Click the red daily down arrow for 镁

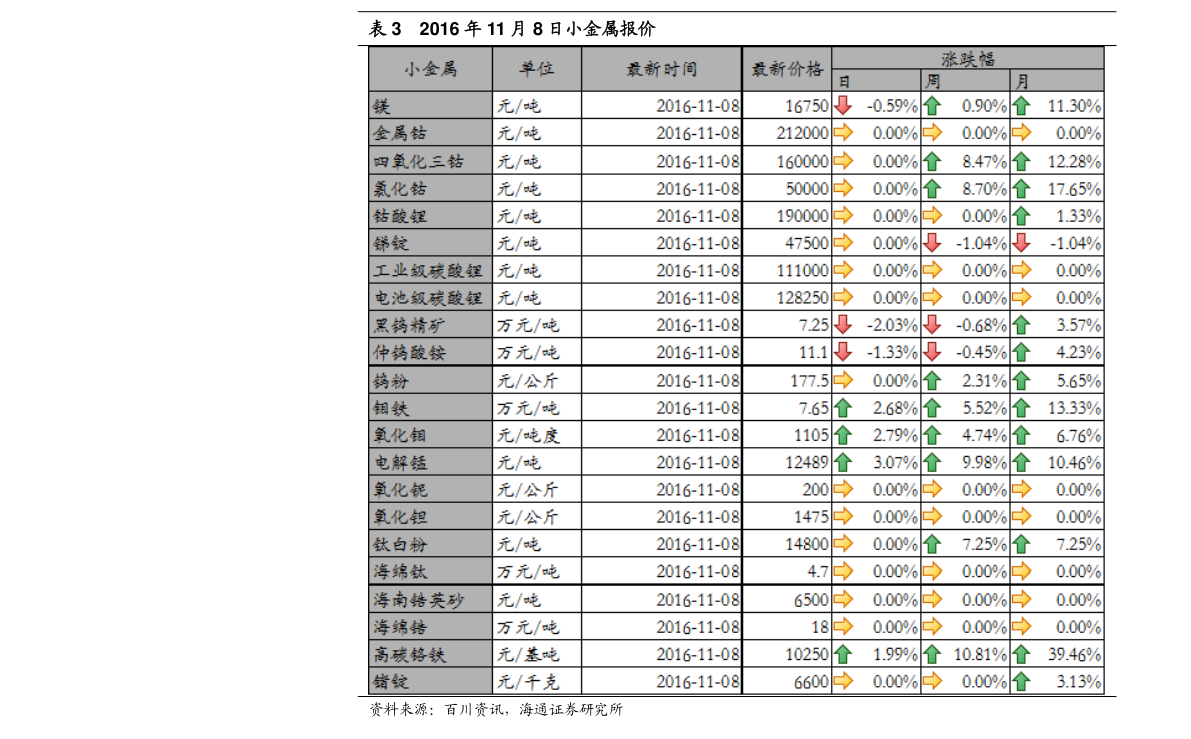coord(842,105)
